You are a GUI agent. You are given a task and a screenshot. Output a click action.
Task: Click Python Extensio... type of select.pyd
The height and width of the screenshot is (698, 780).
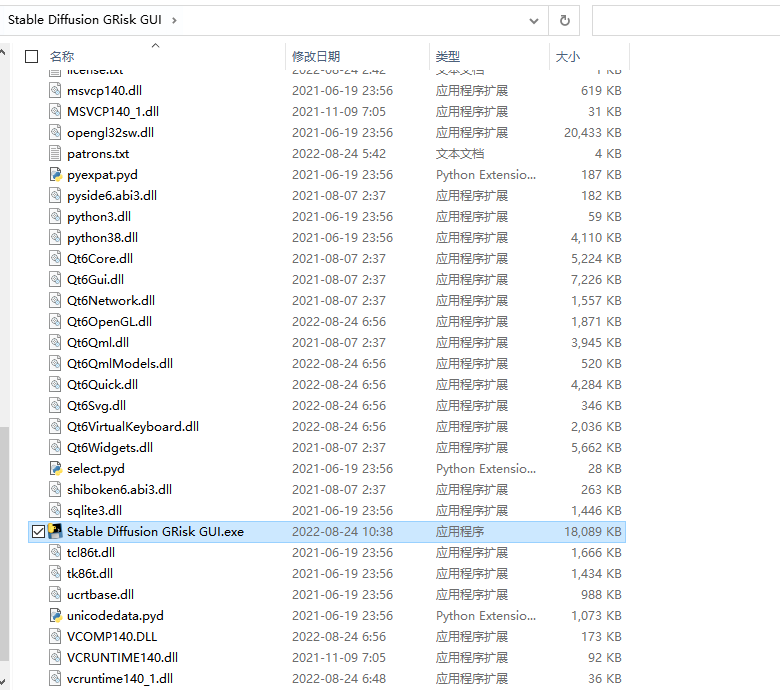click(486, 468)
